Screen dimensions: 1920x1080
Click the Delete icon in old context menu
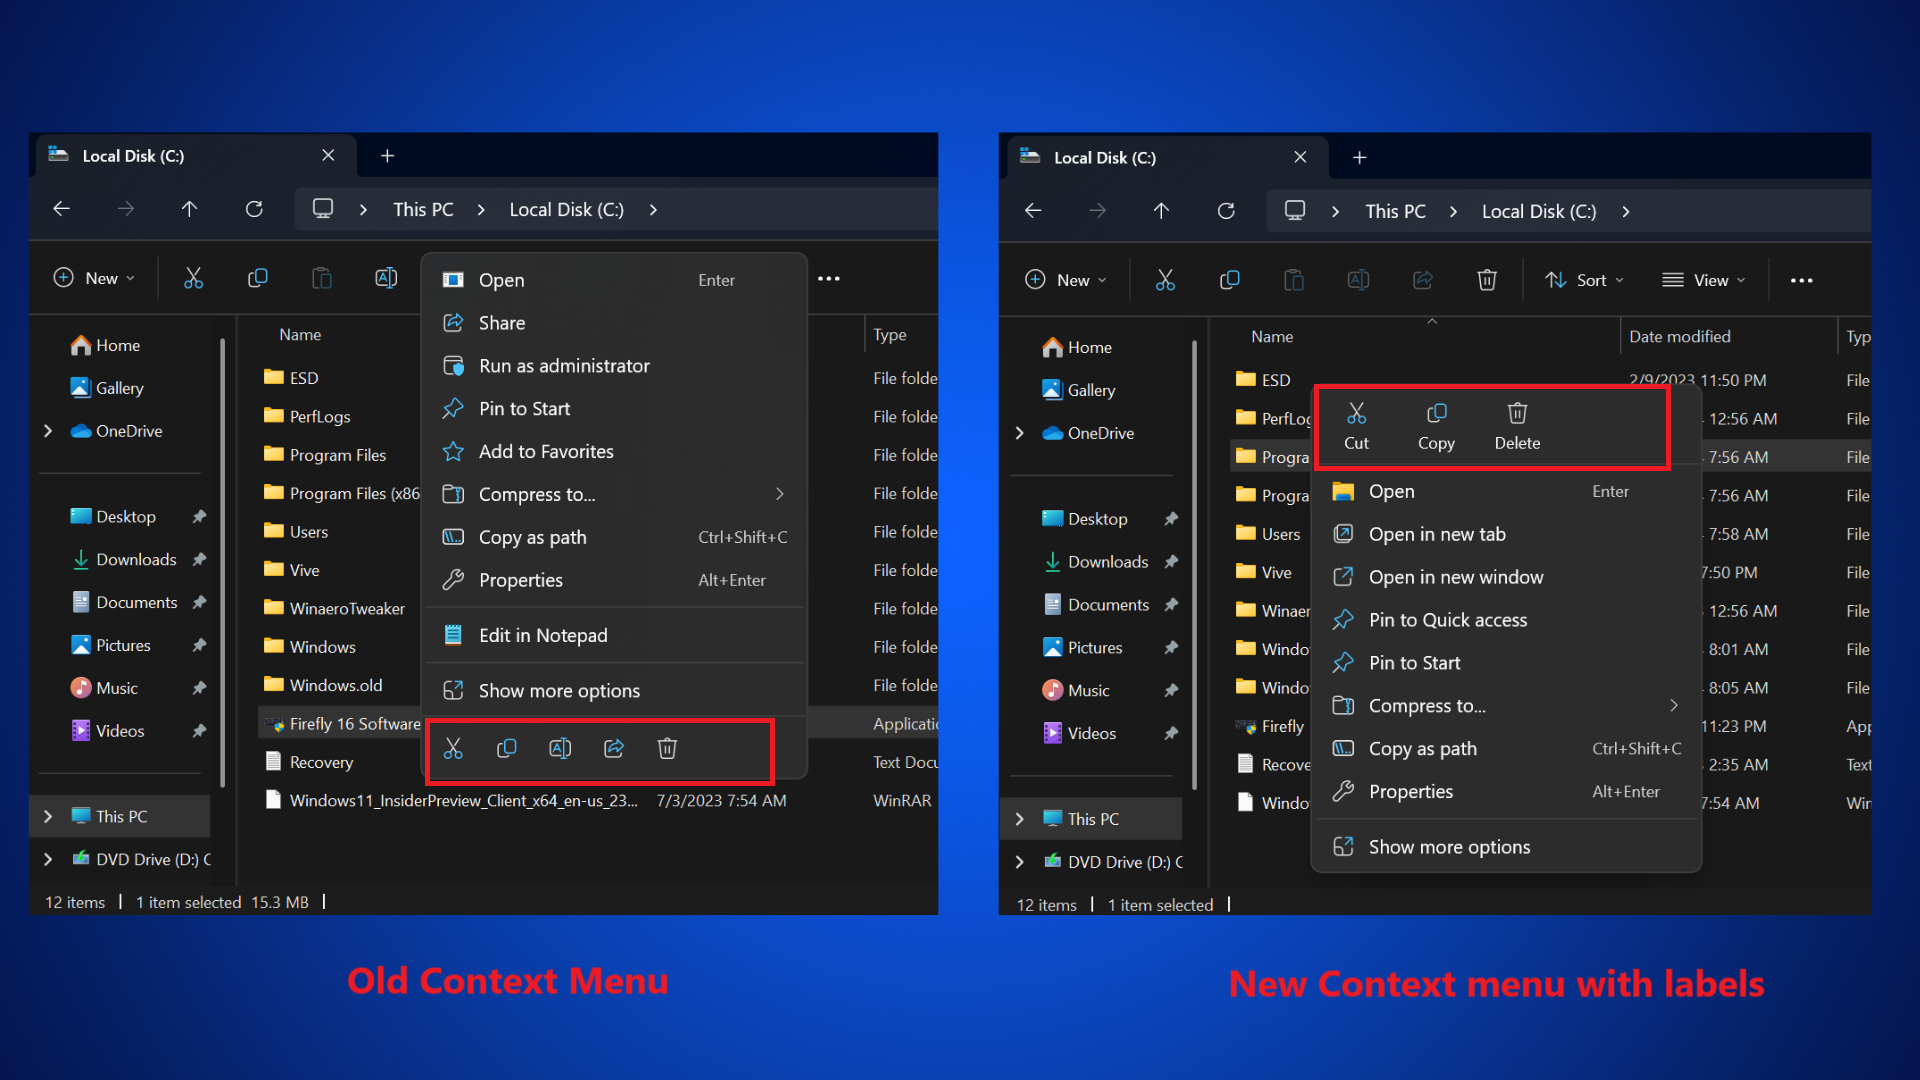click(667, 748)
